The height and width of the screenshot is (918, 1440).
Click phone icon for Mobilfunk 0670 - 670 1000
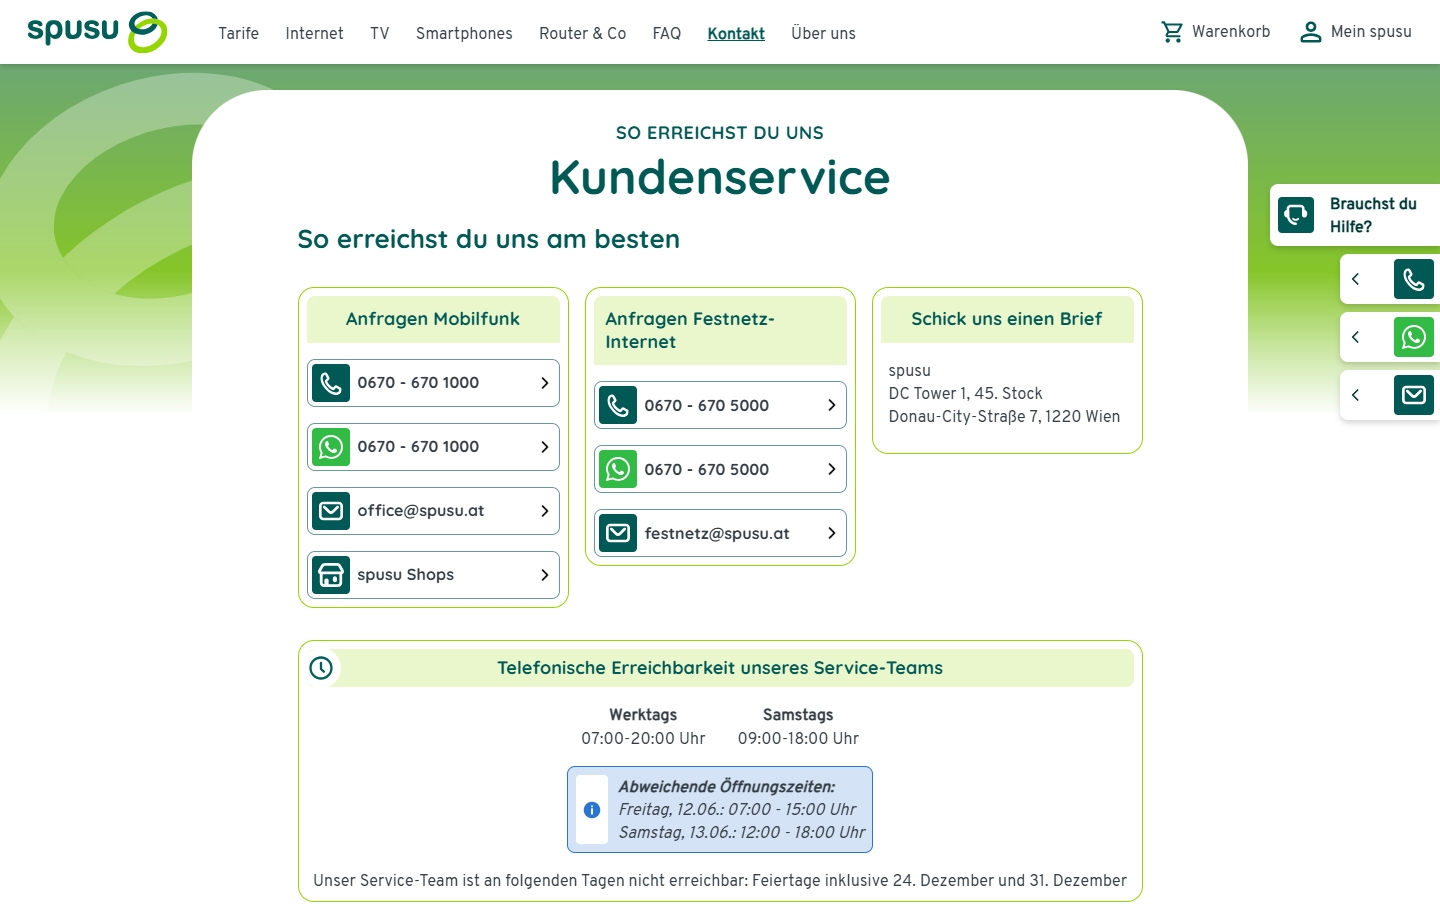coord(331,383)
